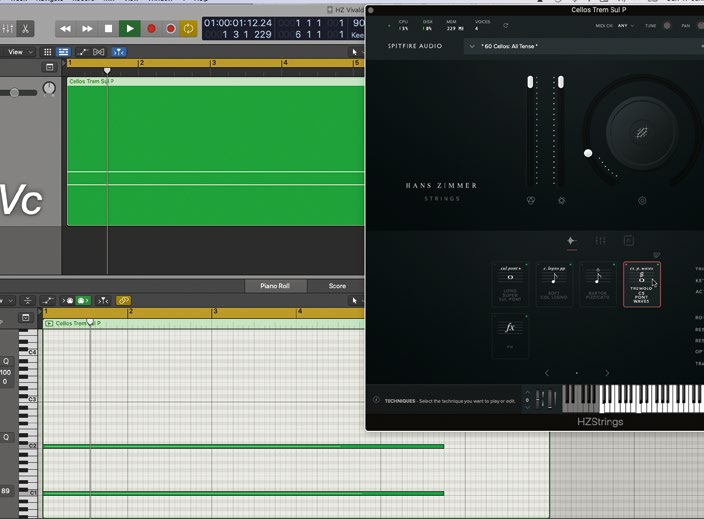This screenshot has height=519, width=704.
Task: Start playback with the green Play button
Action: [x=130, y=29]
